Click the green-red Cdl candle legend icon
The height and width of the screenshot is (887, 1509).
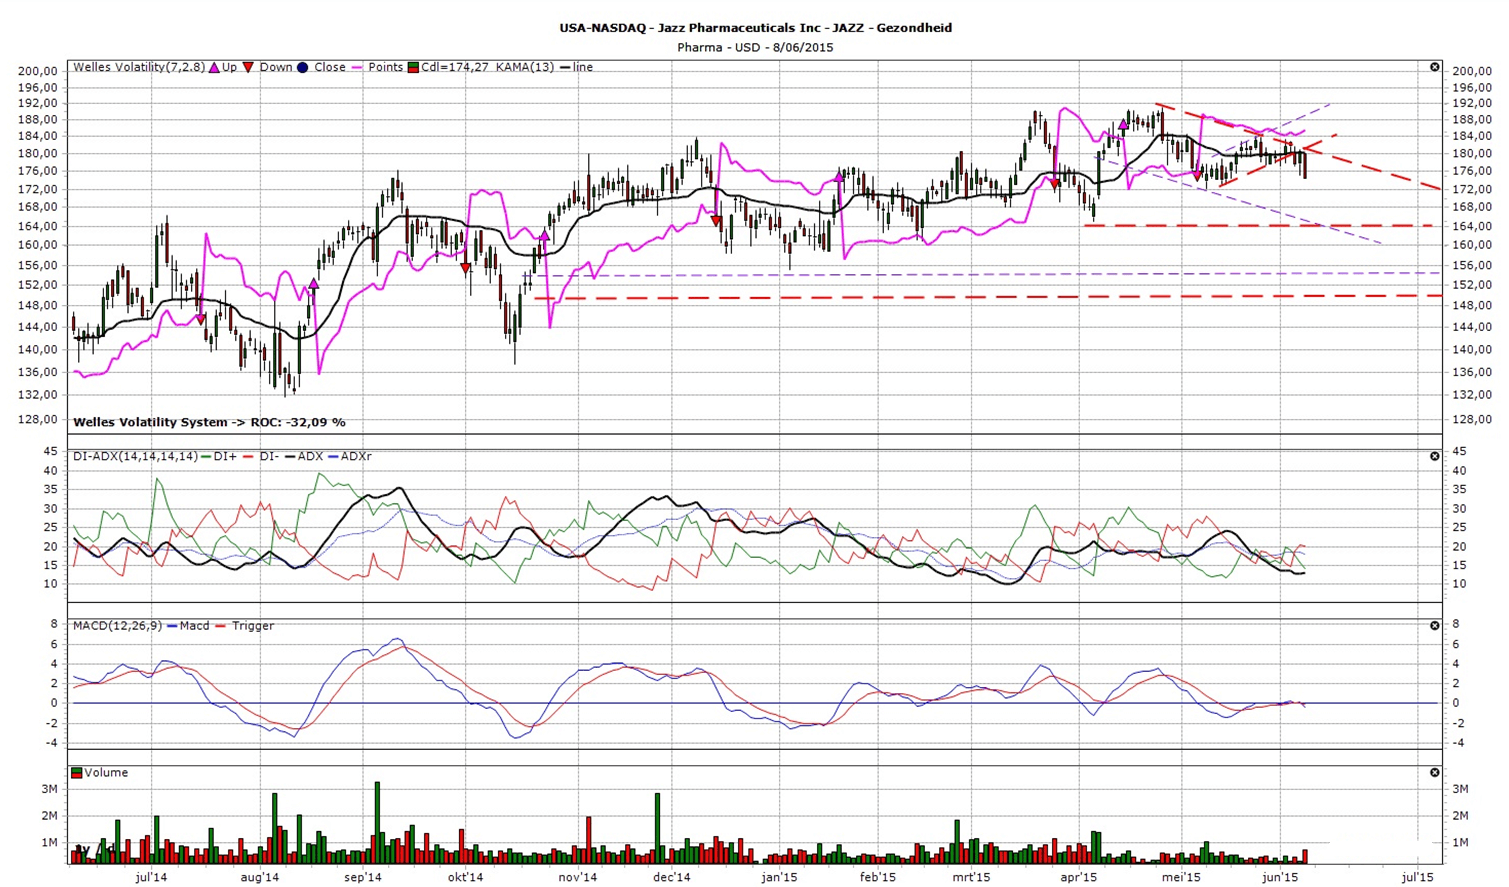[x=413, y=67]
